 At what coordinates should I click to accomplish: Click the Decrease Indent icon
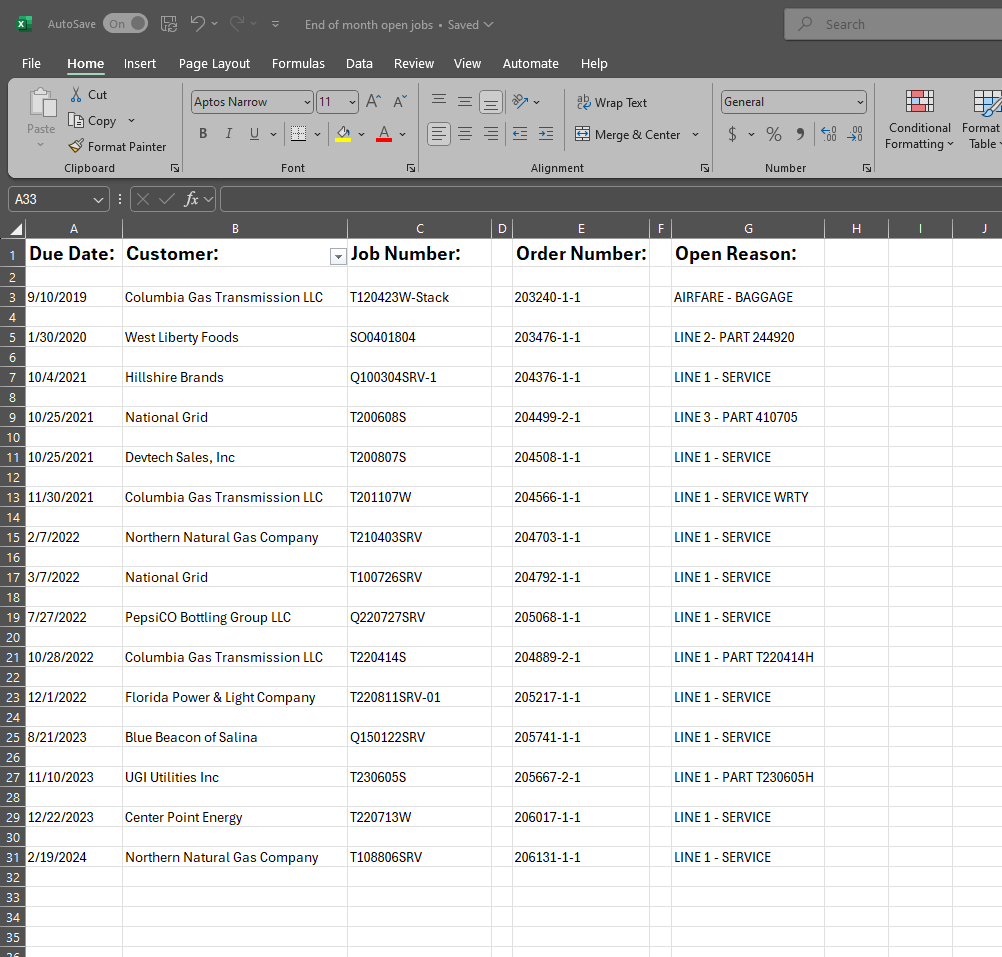pyautogui.click(x=520, y=134)
